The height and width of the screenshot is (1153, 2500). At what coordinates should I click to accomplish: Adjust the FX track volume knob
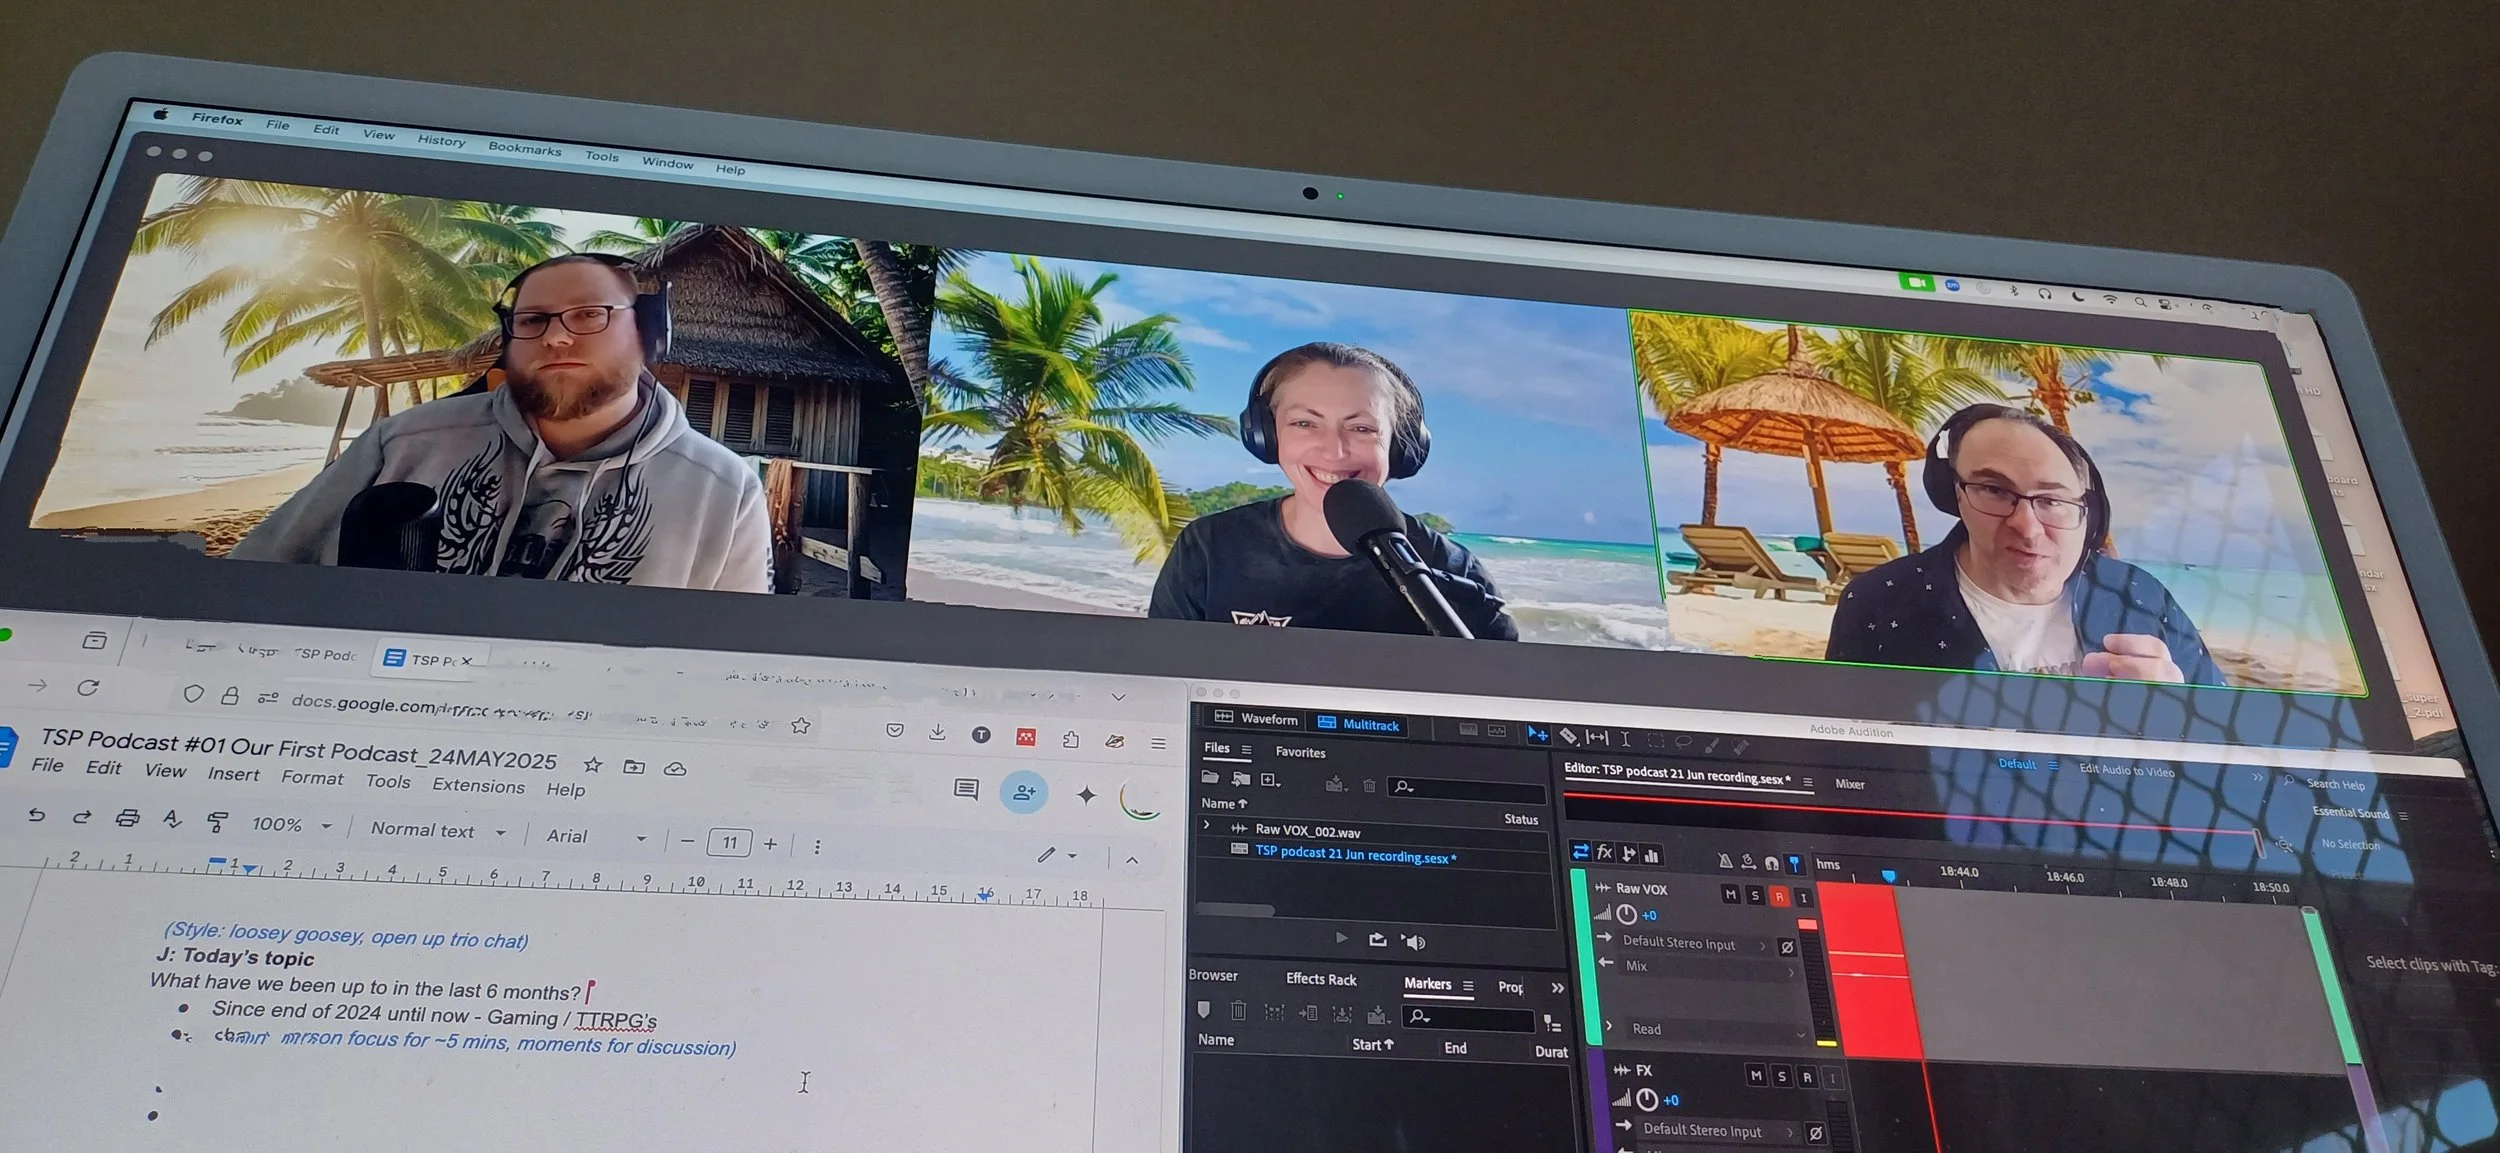pyautogui.click(x=1647, y=1099)
